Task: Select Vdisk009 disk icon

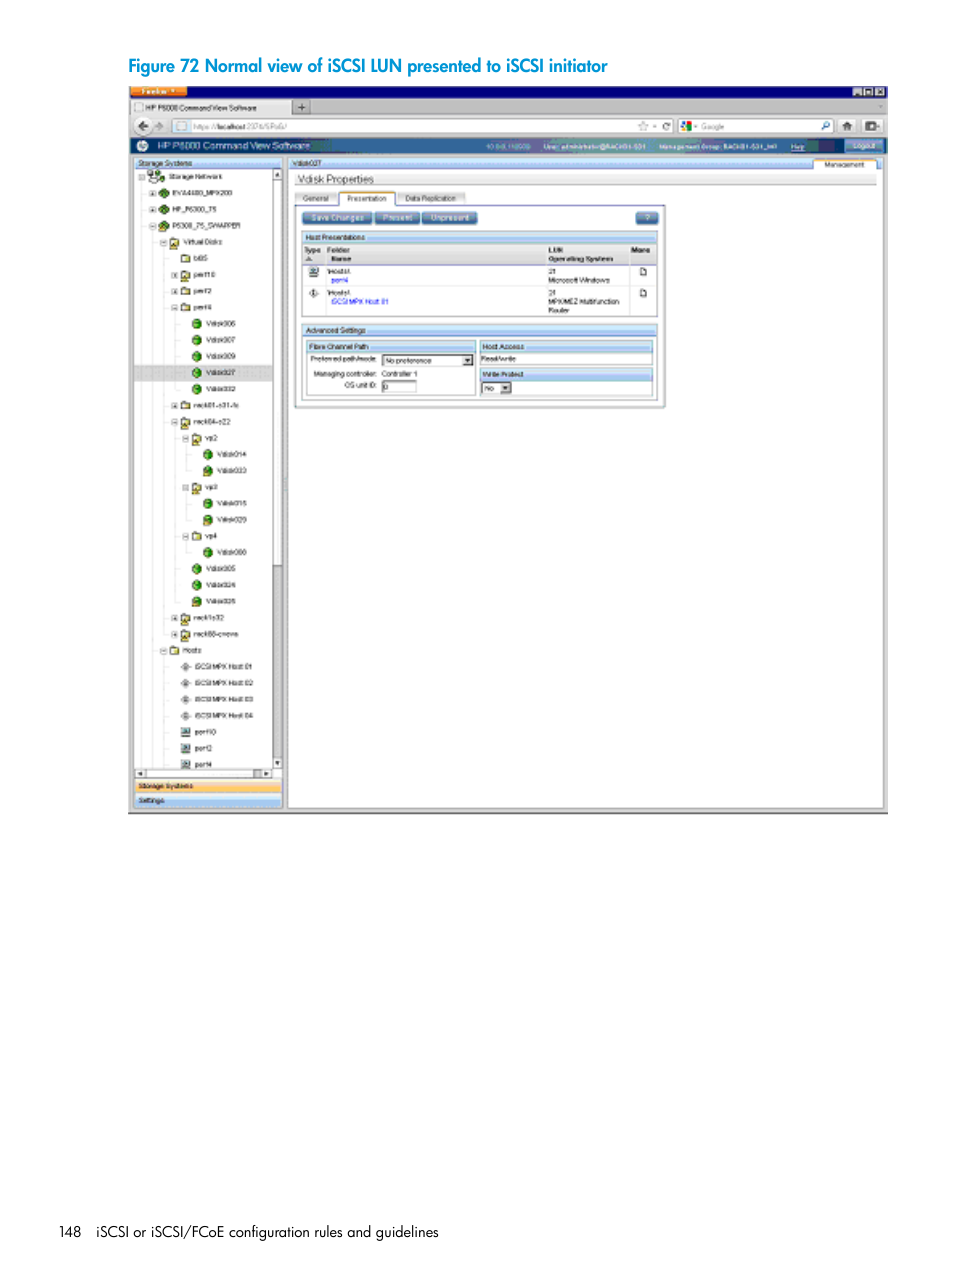Action: [197, 356]
